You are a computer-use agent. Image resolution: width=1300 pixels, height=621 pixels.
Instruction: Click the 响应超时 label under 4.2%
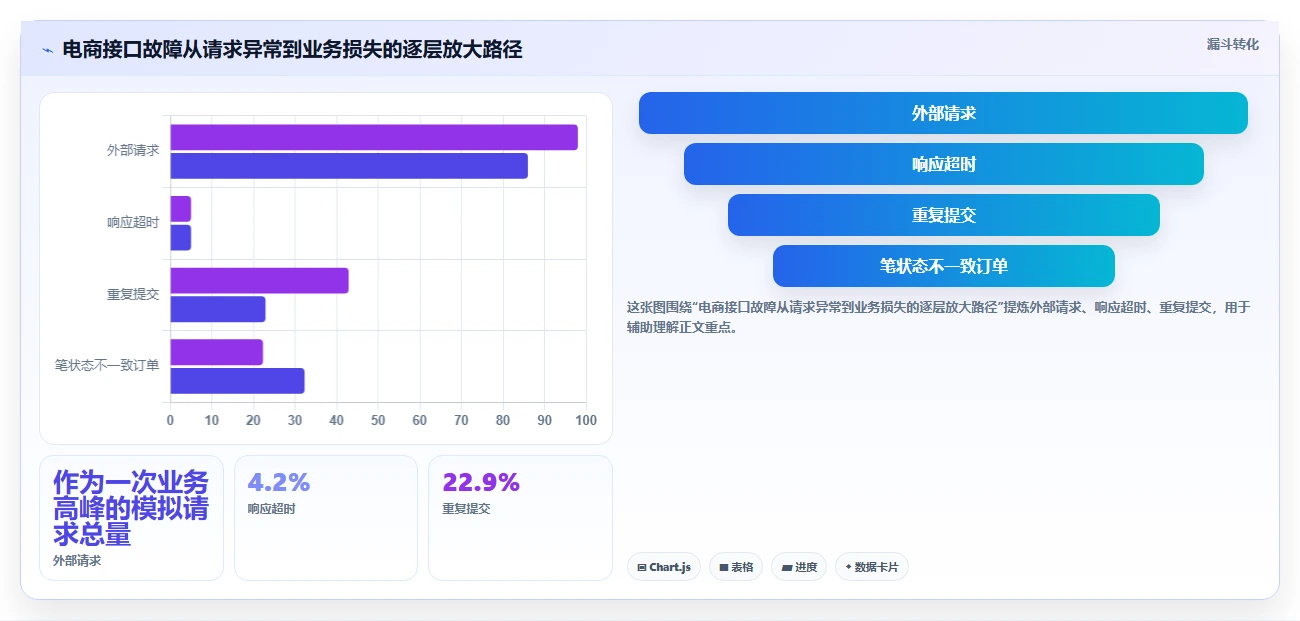click(272, 509)
